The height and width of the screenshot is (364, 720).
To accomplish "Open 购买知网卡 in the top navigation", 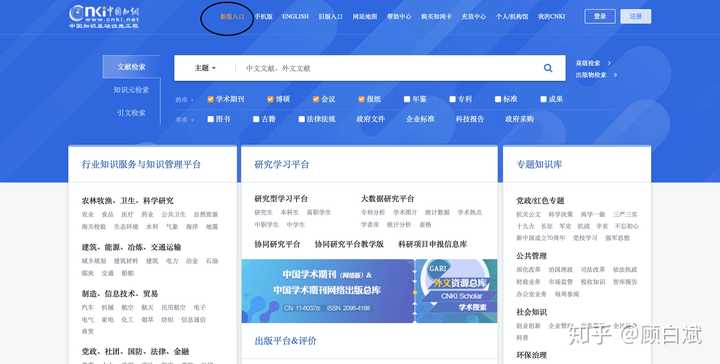I will click(436, 17).
